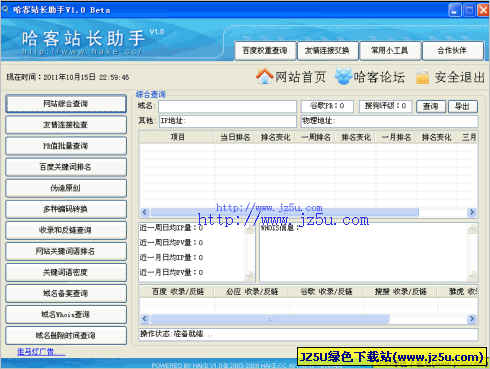This screenshot has width=490, height=369.
Task: Click the ranking table left scroll arrow
Action: pyautogui.click(x=144, y=212)
